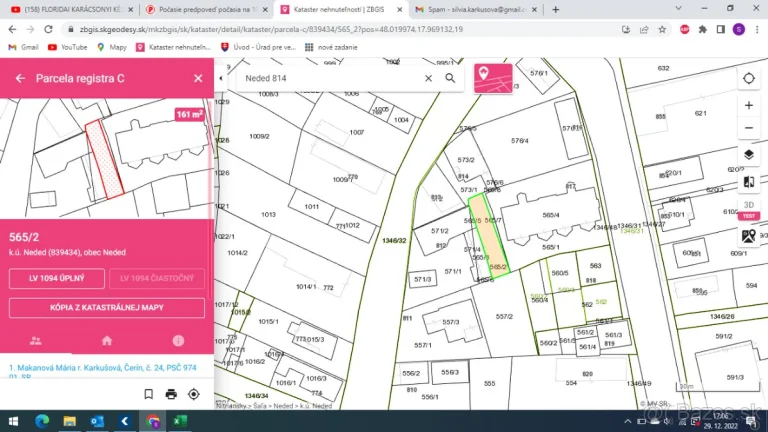Open owner Makanová Mária link

click(103, 372)
